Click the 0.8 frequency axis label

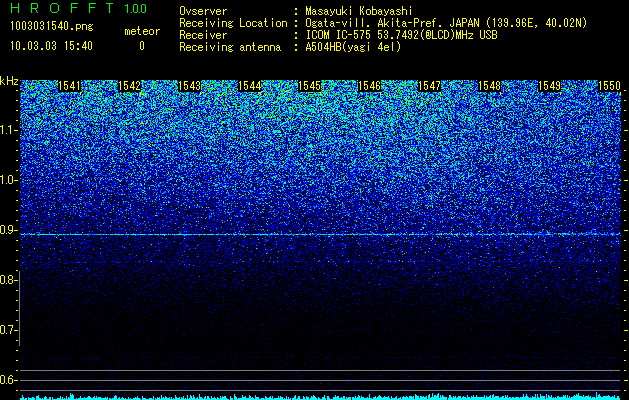point(8,280)
